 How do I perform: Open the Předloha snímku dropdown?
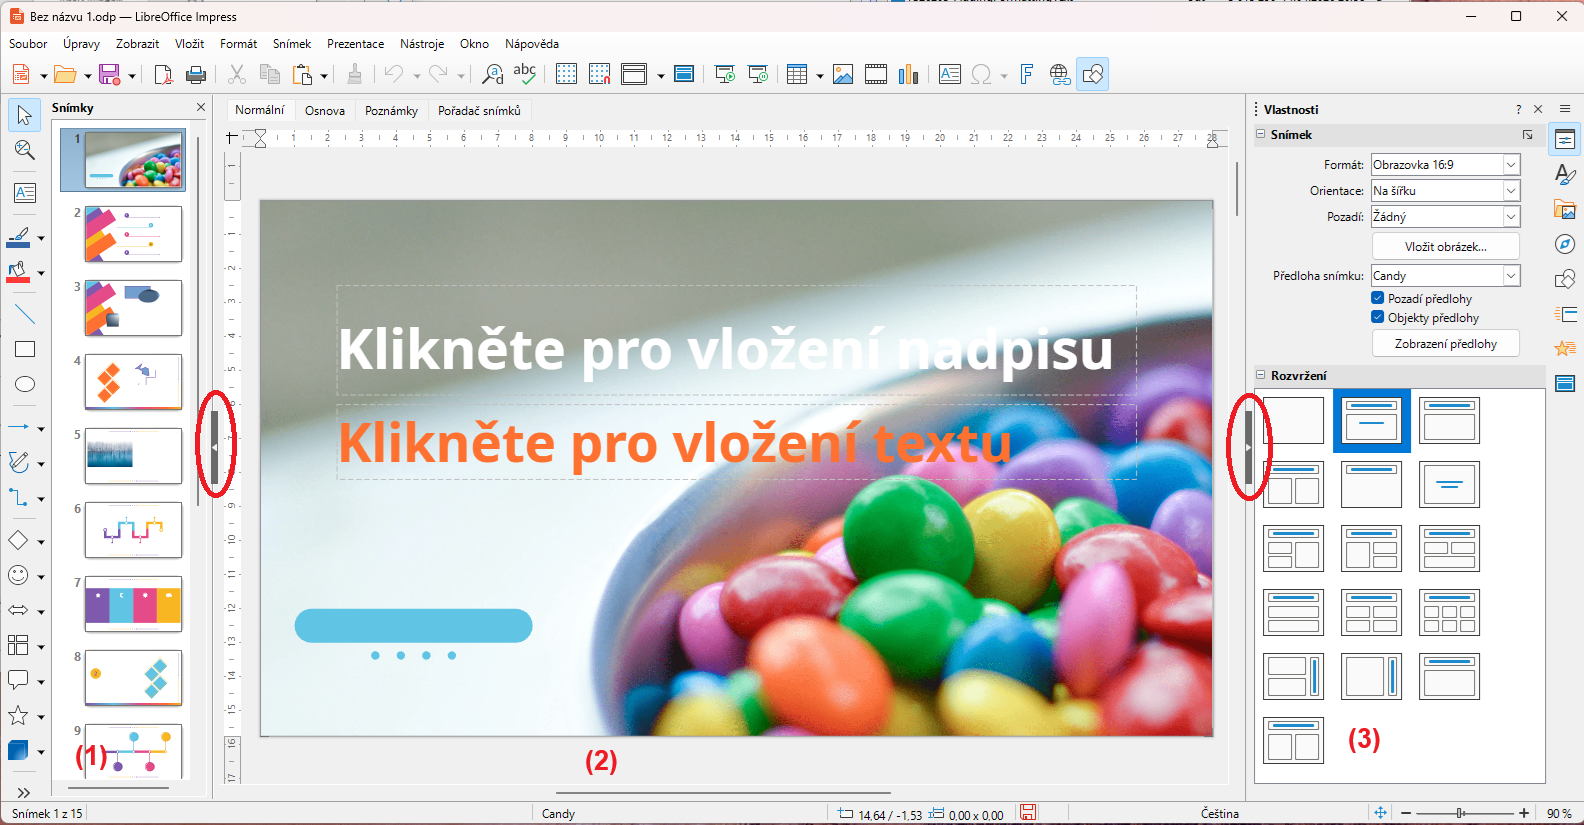[1445, 275]
